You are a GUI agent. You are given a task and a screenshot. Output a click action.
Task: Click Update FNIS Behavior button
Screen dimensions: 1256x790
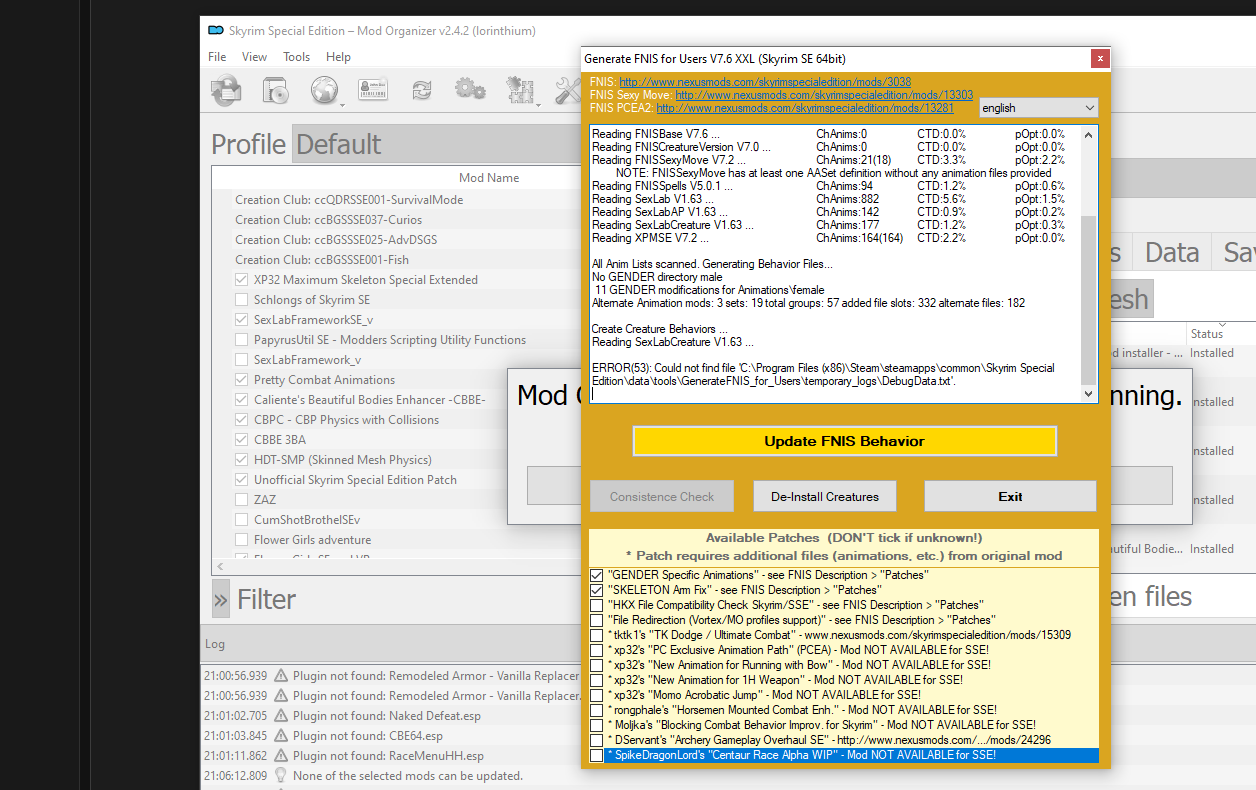click(844, 441)
